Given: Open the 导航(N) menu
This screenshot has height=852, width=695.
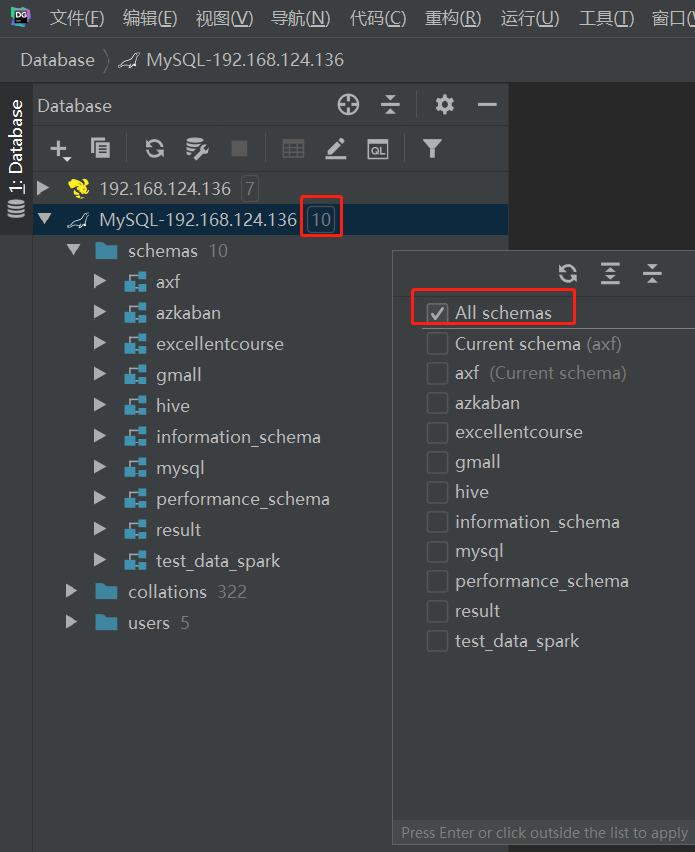Looking at the screenshot, I should click(x=300, y=18).
